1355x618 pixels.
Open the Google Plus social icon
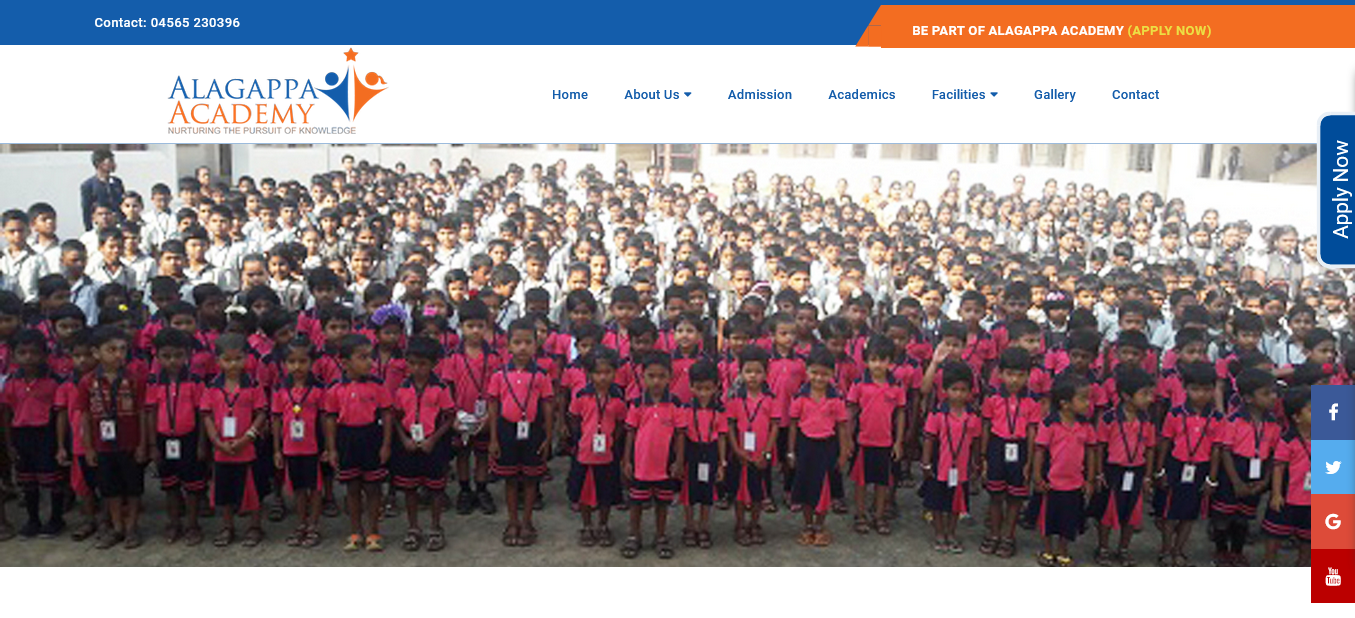coord(1333,521)
